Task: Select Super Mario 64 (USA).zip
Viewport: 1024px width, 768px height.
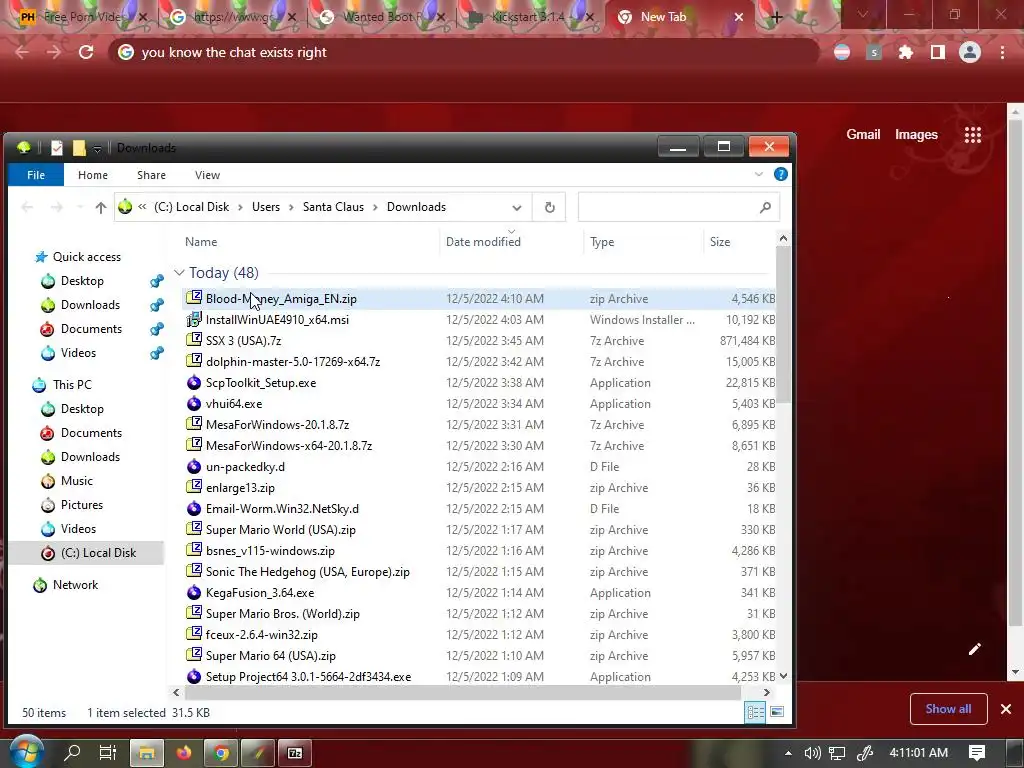Action: [x=270, y=656]
